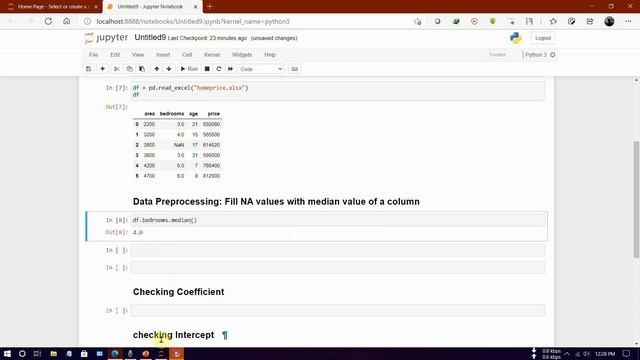Image resolution: width=640 pixels, height=360 pixels.
Task: Open the Windows Start menu
Action: pyautogui.click(x=7, y=353)
